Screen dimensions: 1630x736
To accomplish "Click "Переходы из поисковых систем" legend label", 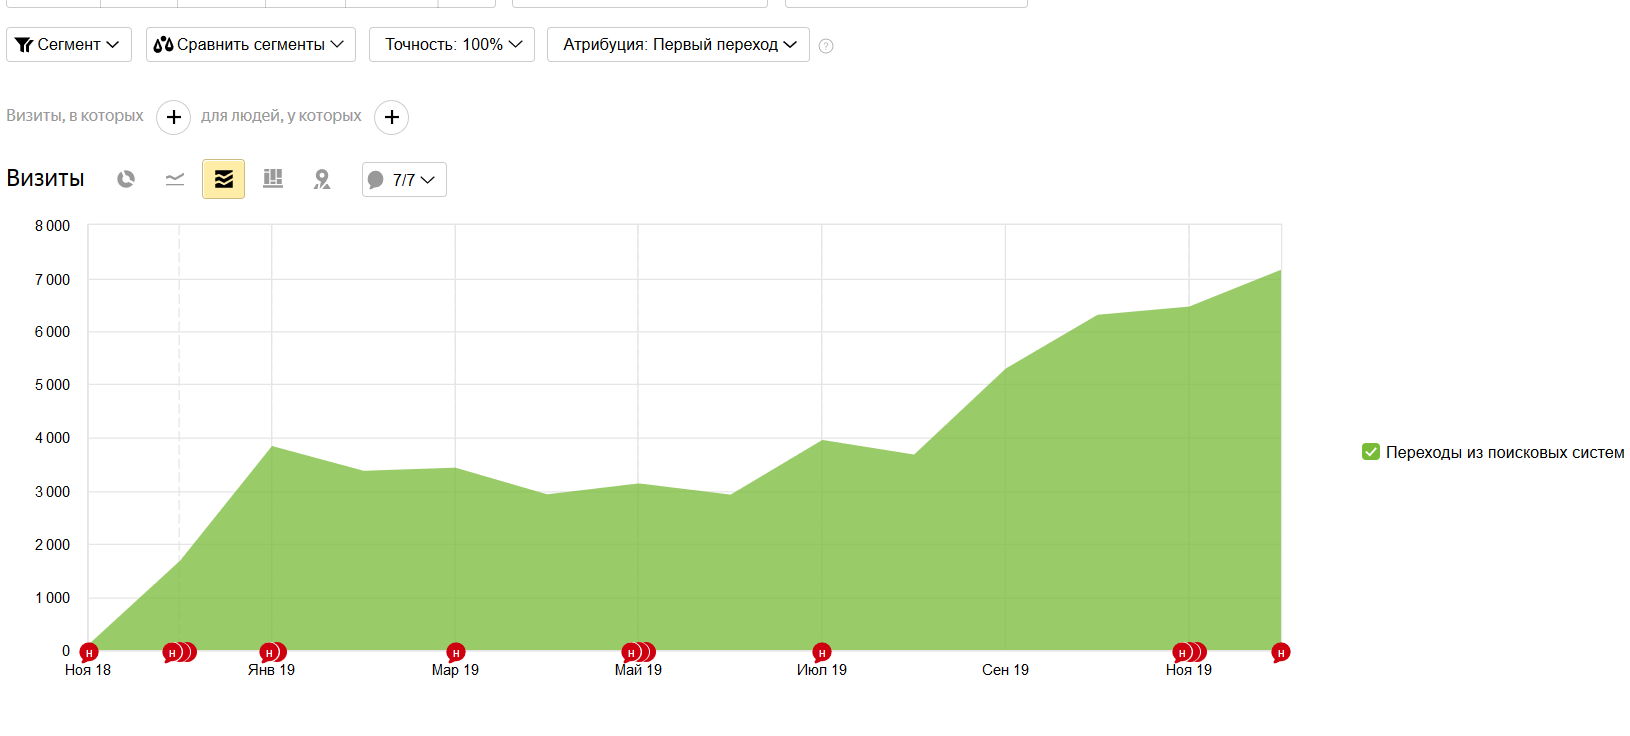I will [x=1504, y=452].
